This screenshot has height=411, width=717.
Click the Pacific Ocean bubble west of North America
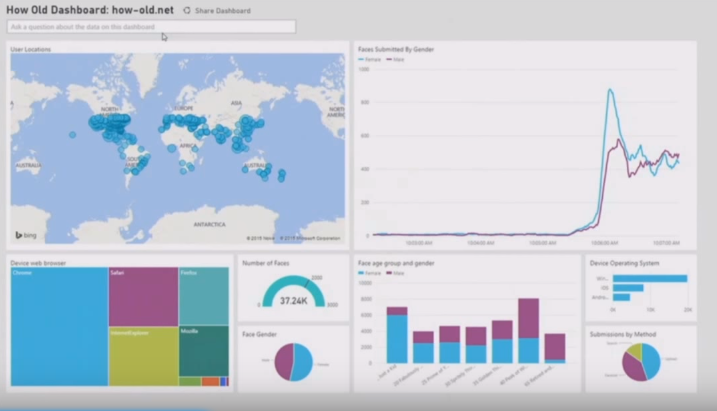point(72,135)
